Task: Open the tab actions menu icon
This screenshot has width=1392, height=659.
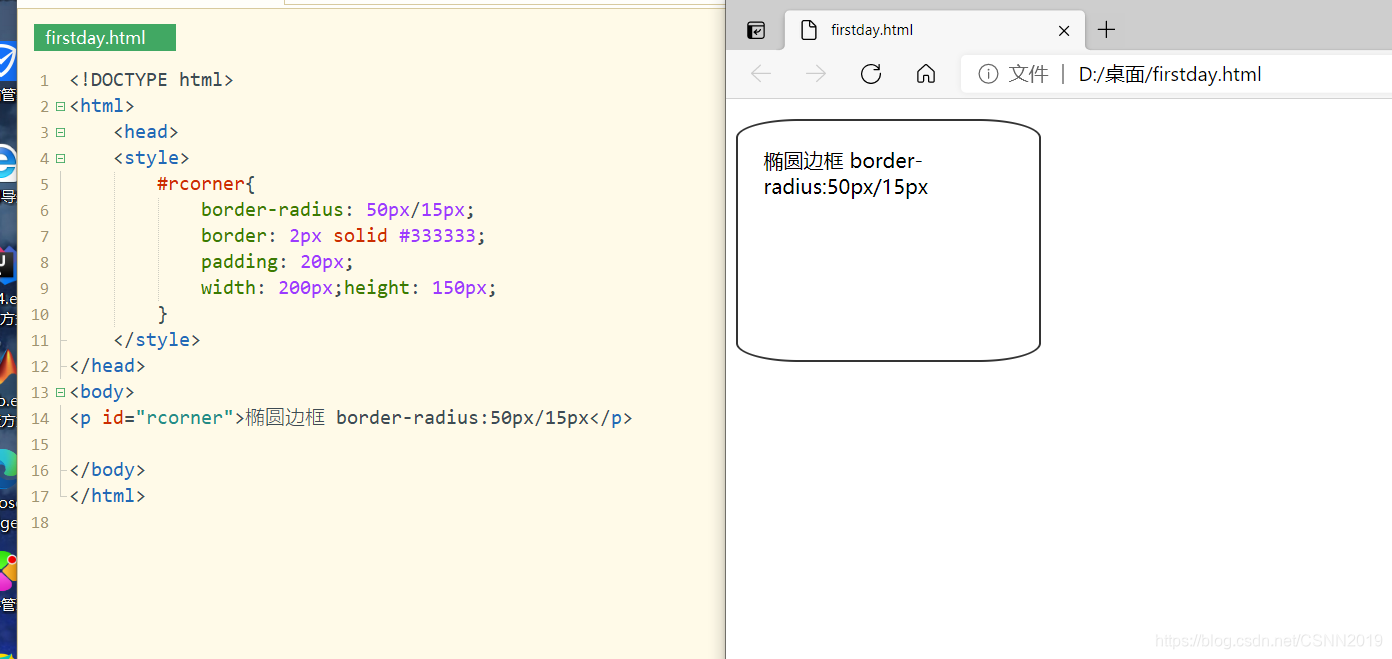Action: click(x=757, y=31)
